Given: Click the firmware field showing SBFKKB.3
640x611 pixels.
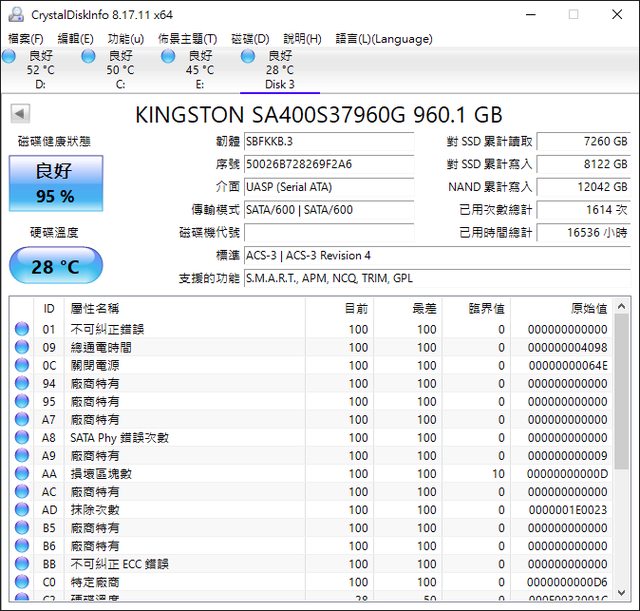Looking at the screenshot, I should coord(328,142).
